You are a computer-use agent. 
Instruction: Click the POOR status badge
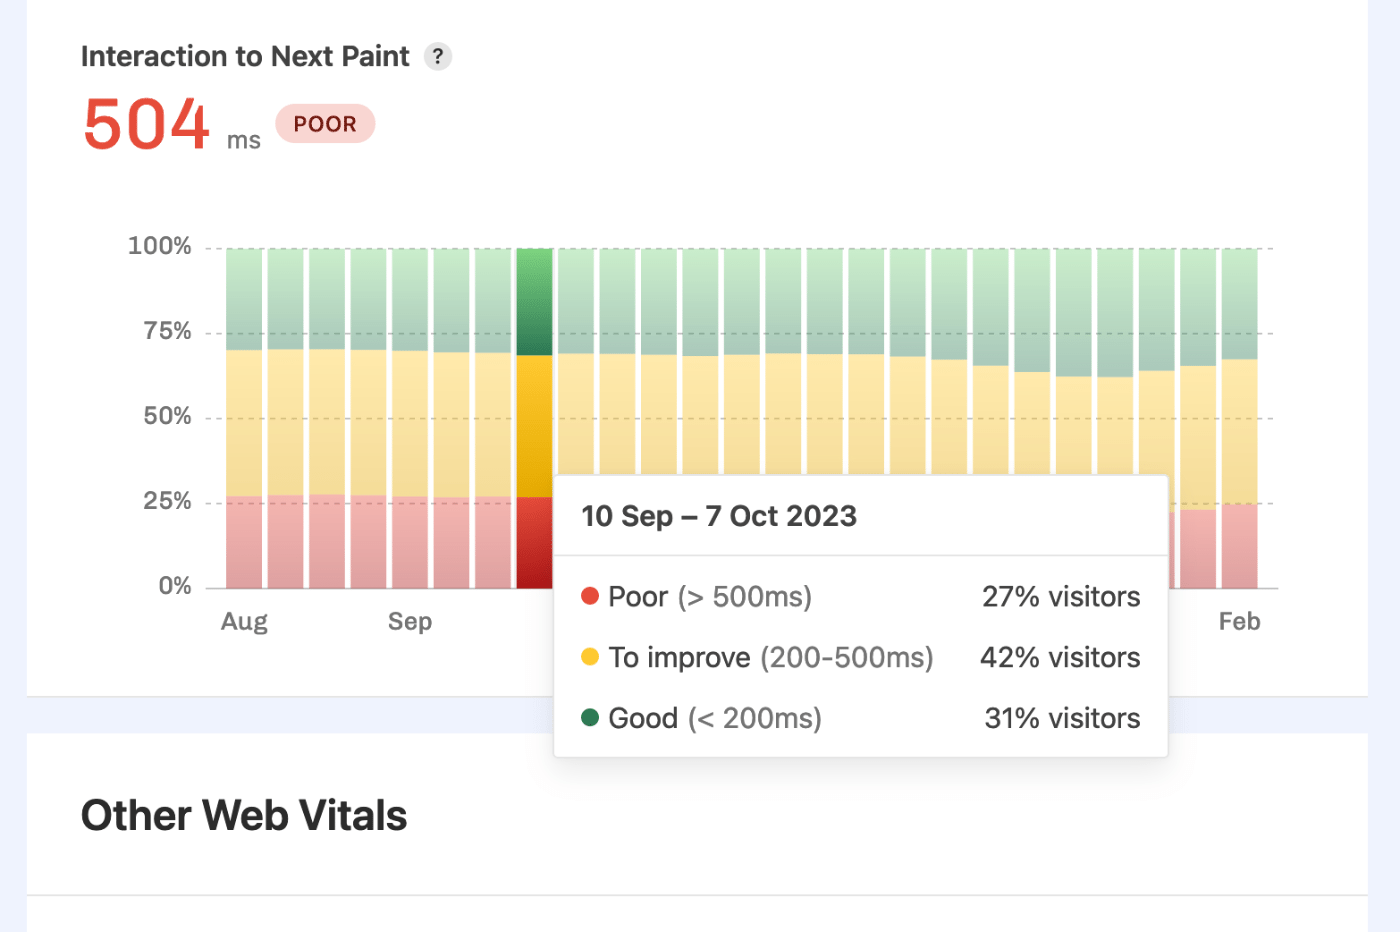[x=324, y=123]
